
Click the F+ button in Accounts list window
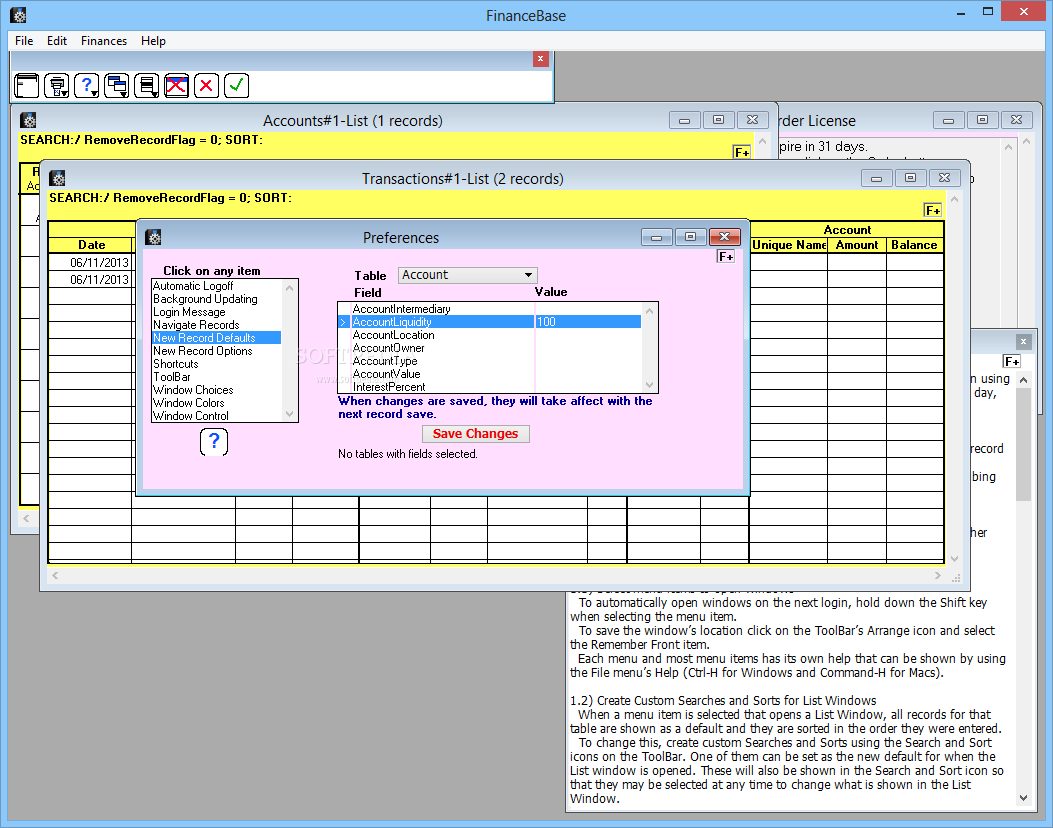click(741, 152)
